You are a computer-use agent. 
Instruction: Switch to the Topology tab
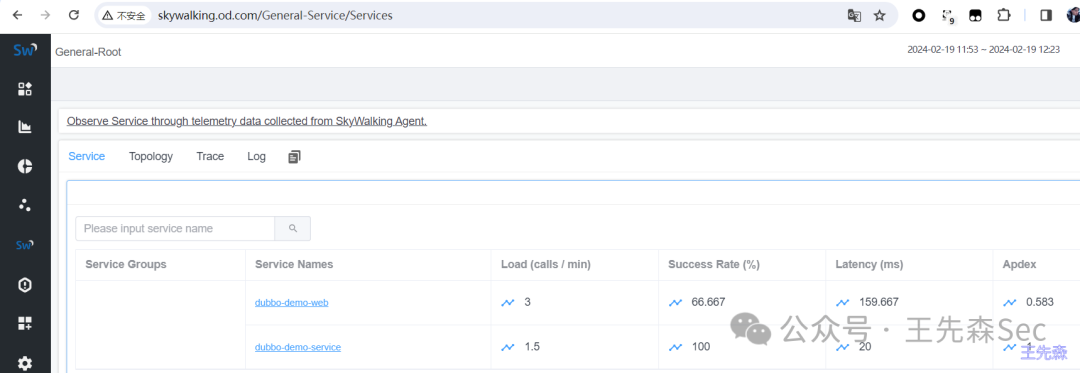pos(151,156)
